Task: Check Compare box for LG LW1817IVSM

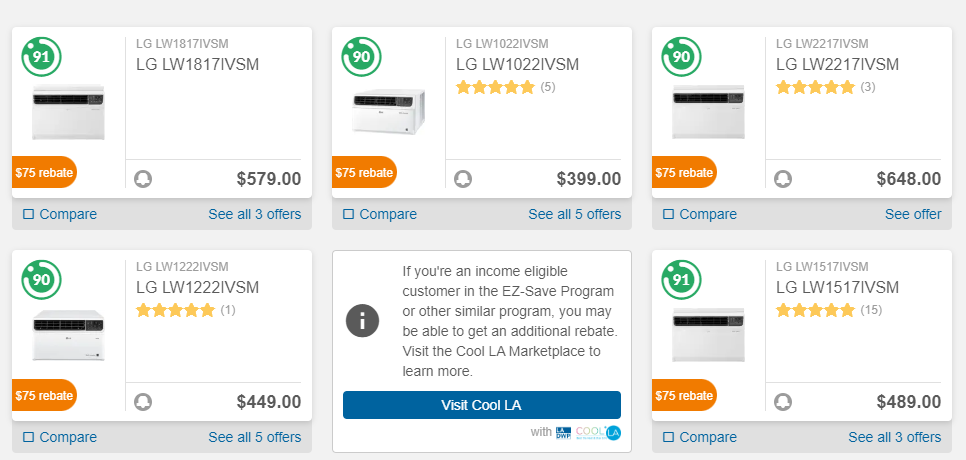Action: (28, 214)
